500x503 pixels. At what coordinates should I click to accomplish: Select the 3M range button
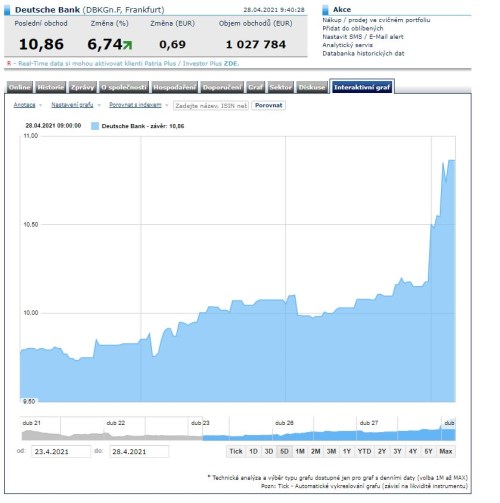[331, 452]
